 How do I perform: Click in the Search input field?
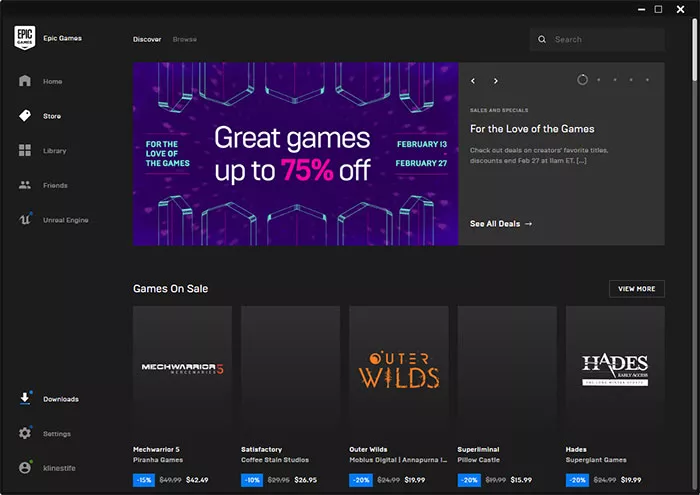coord(605,40)
